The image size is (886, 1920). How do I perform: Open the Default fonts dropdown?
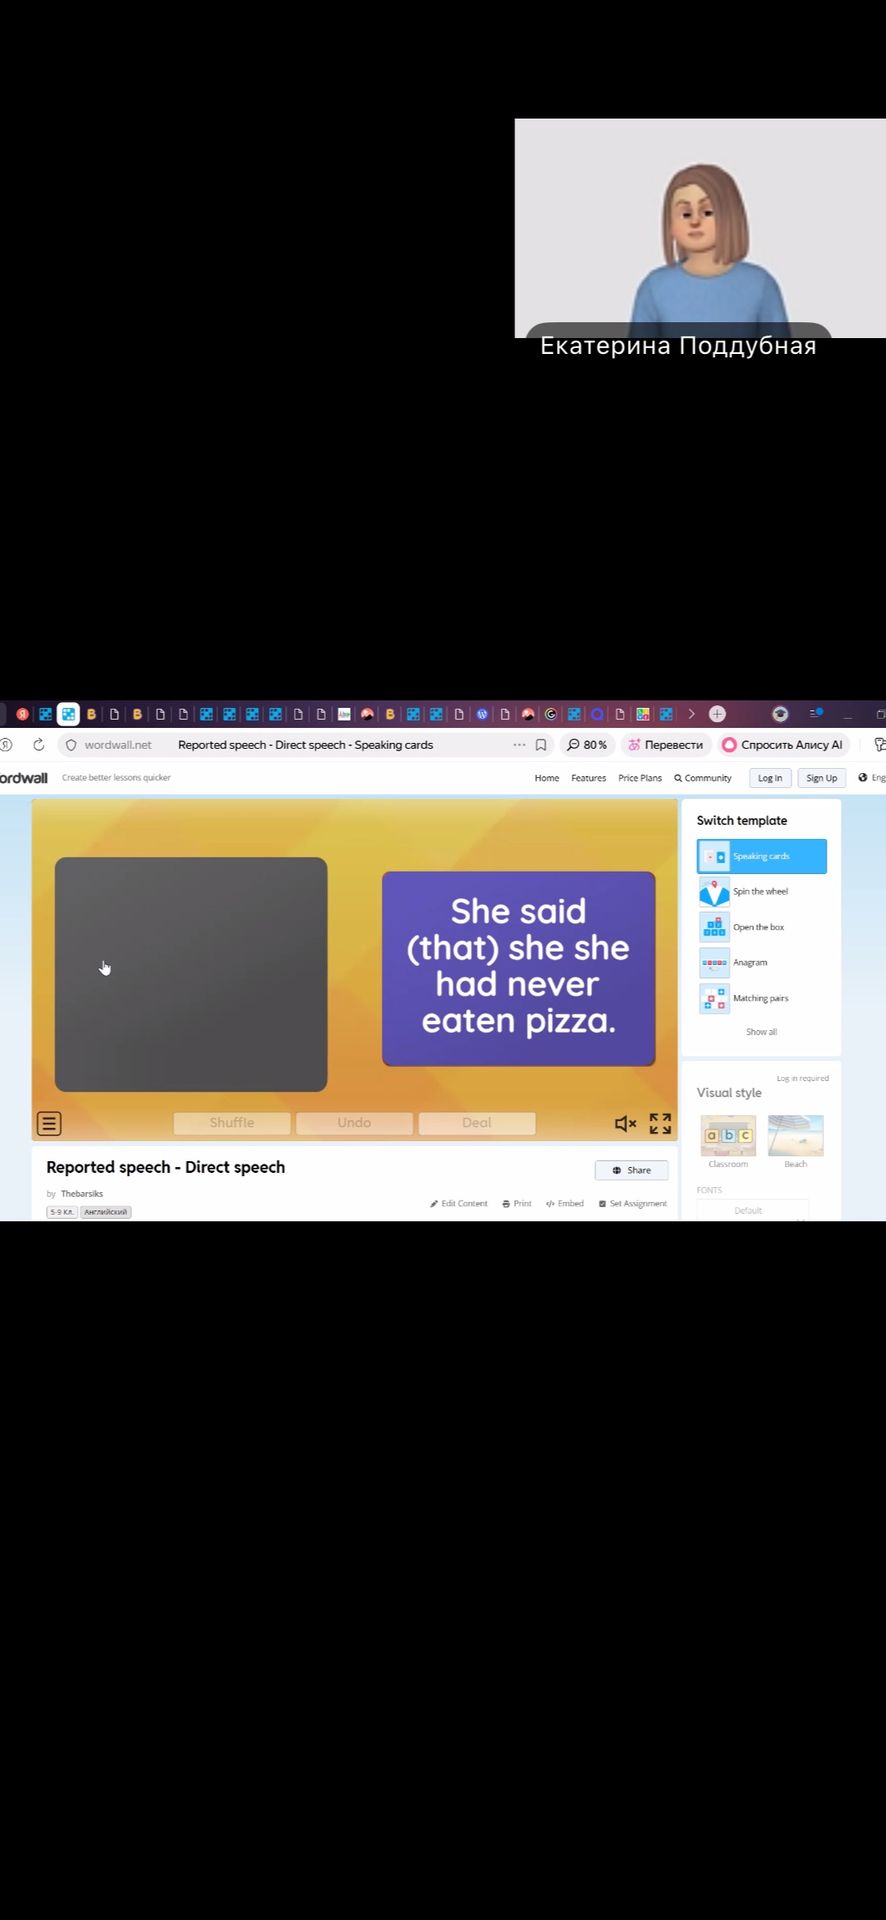(753, 1210)
